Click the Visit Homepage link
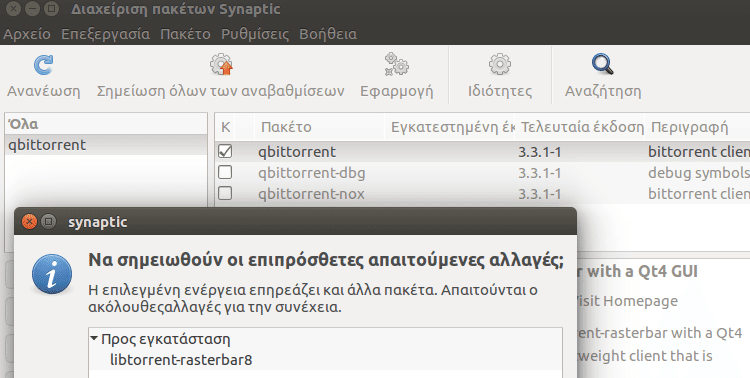The image size is (750, 378). (x=628, y=301)
